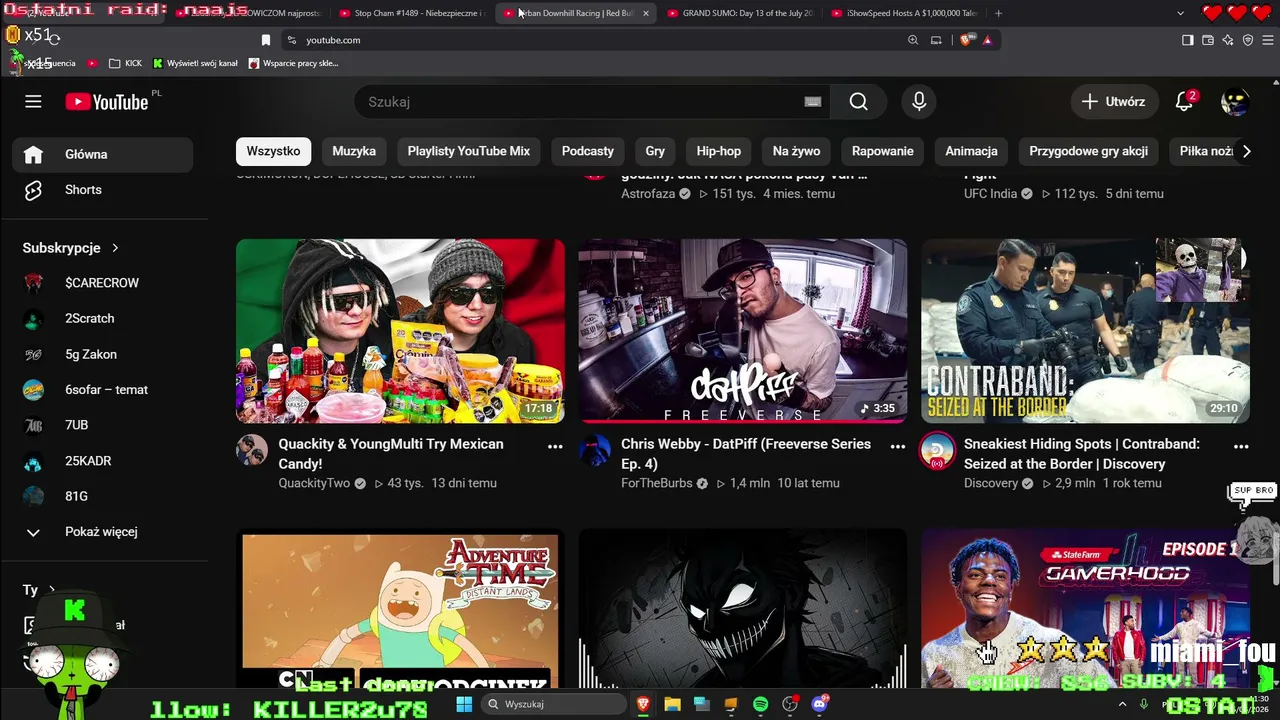Expand the Subskrypcje section chevron
1280x720 pixels.
pyautogui.click(x=115, y=248)
